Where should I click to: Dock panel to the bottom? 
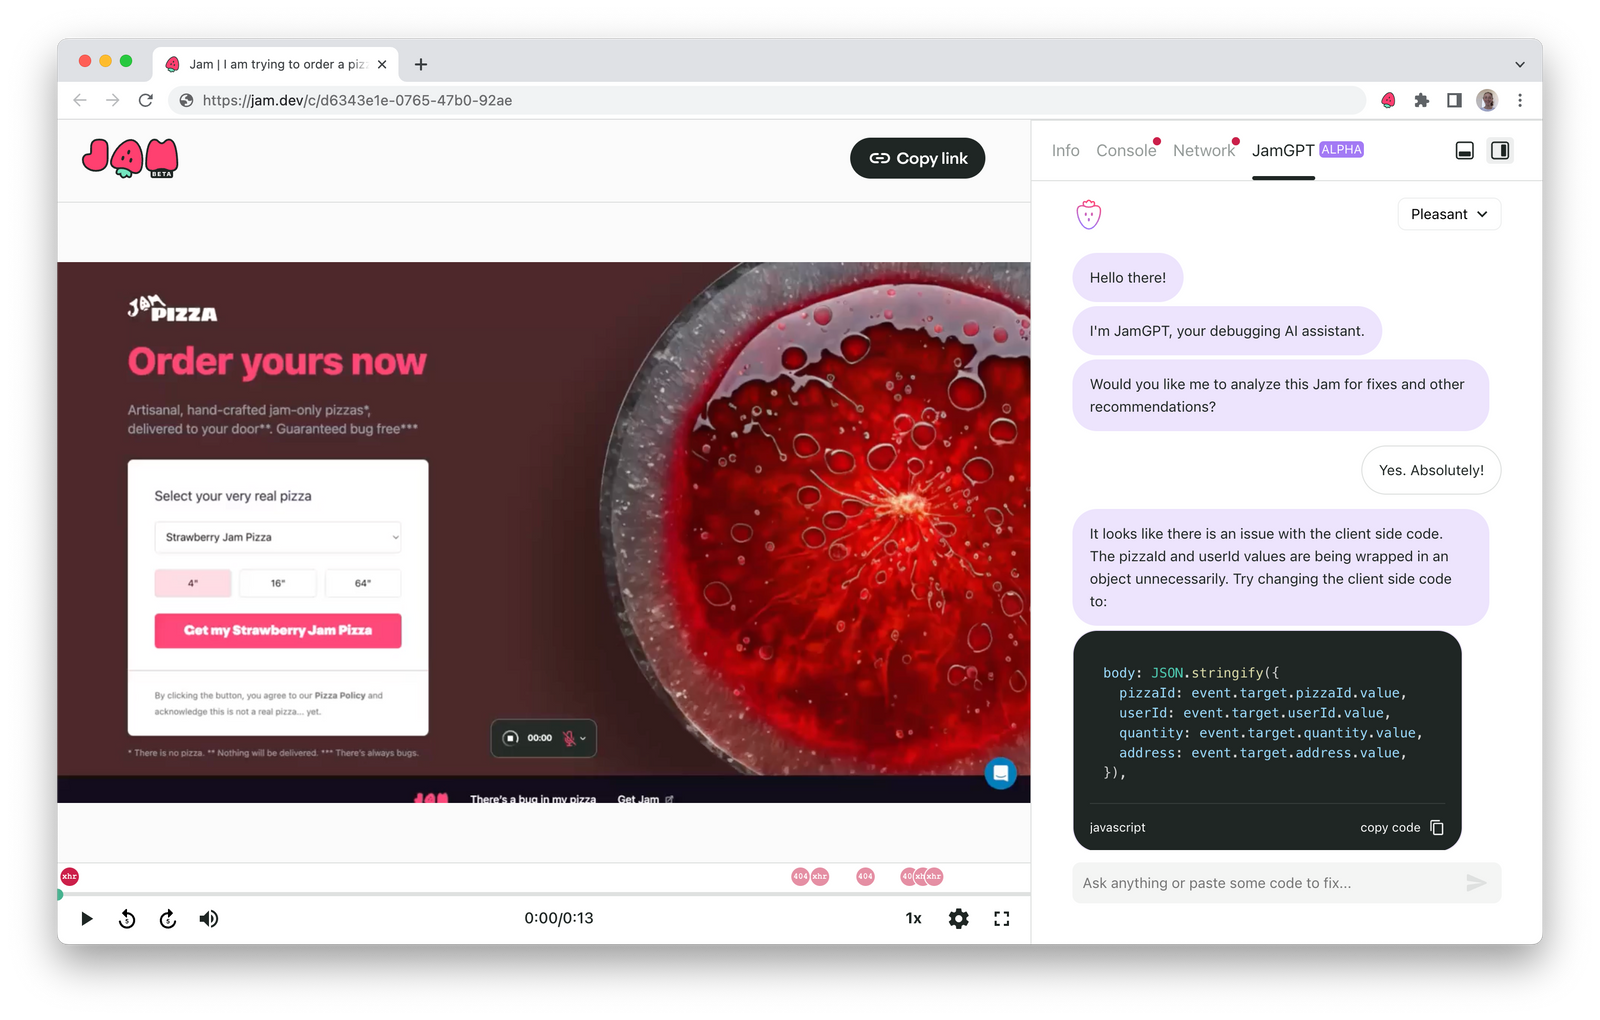point(1464,151)
